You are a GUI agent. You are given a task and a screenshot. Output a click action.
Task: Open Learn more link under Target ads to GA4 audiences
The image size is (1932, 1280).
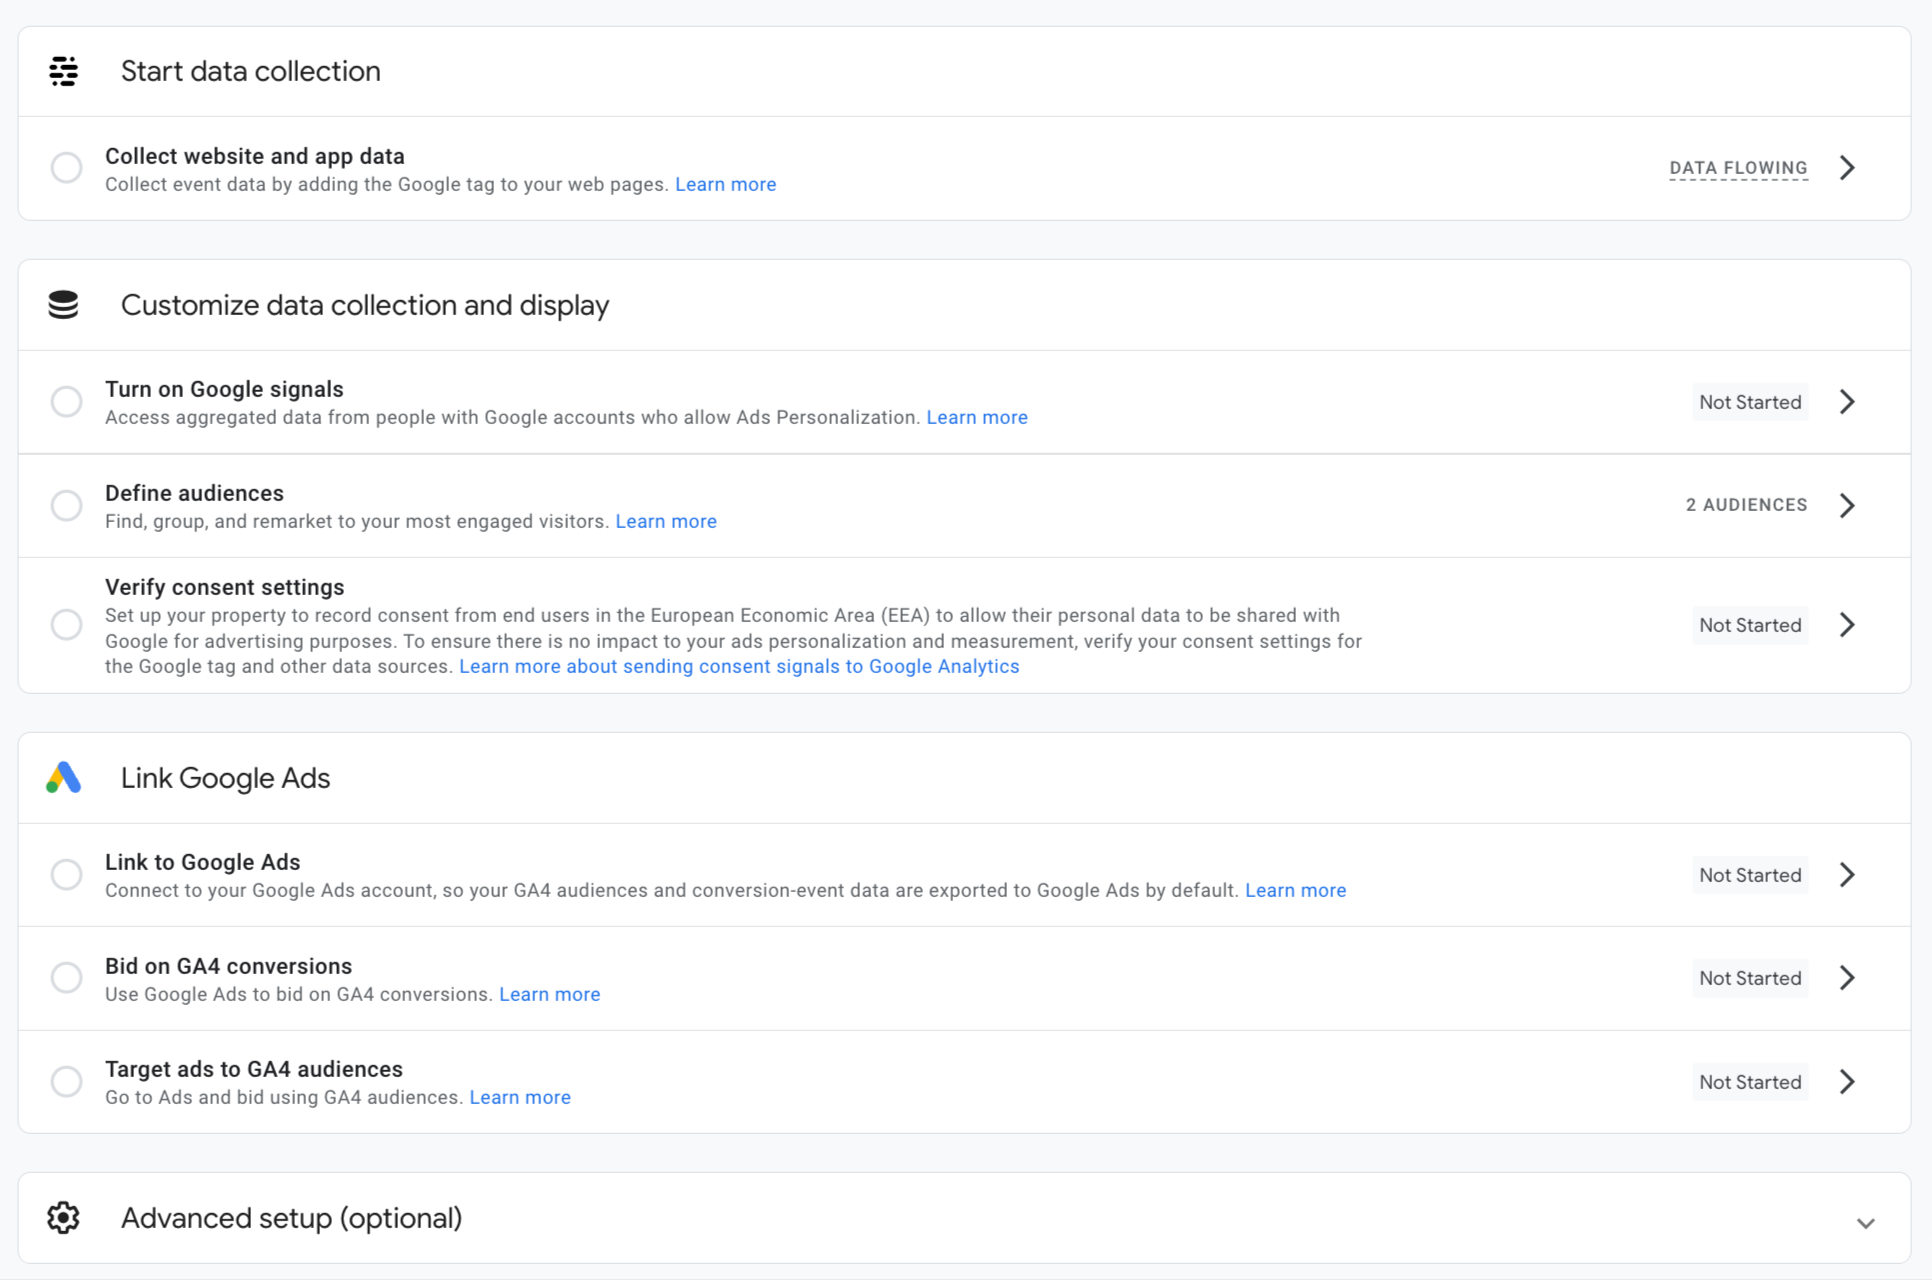click(520, 1097)
